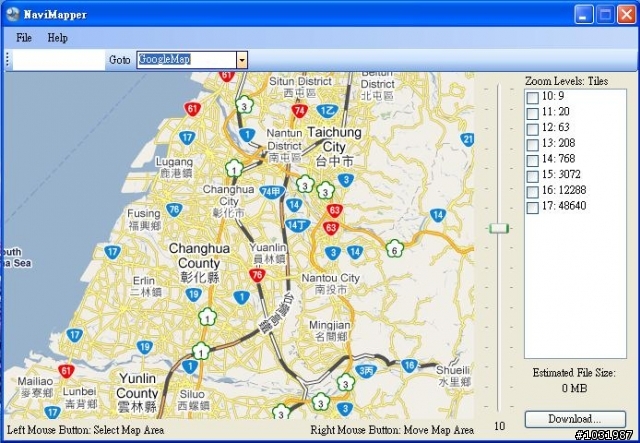Click the Mingjian map label
Image resolution: width=640 pixels, height=443 pixels.
pyautogui.click(x=330, y=331)
